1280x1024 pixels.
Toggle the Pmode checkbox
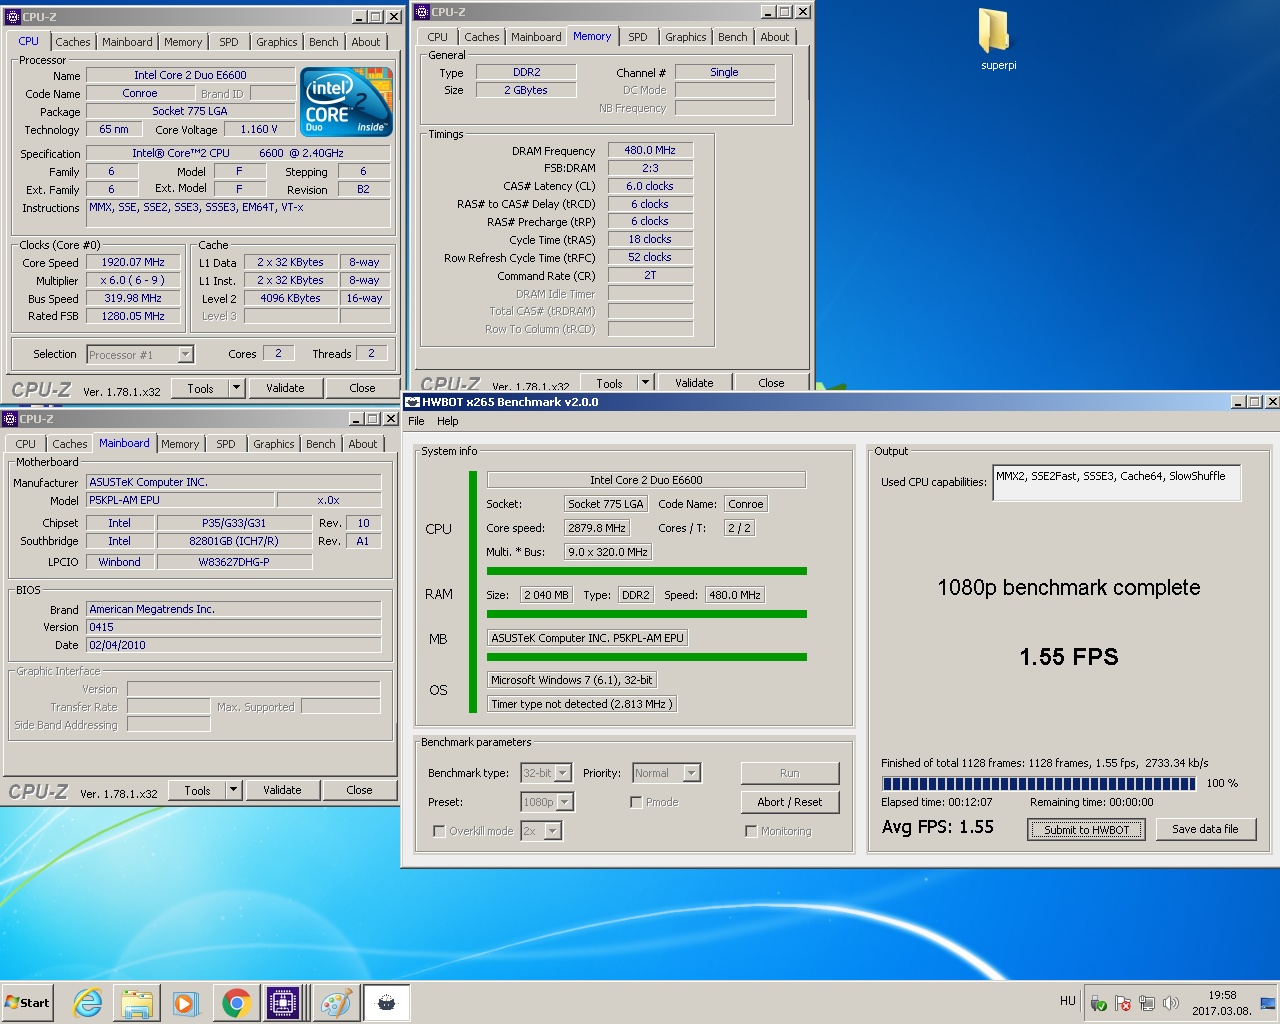636,802
